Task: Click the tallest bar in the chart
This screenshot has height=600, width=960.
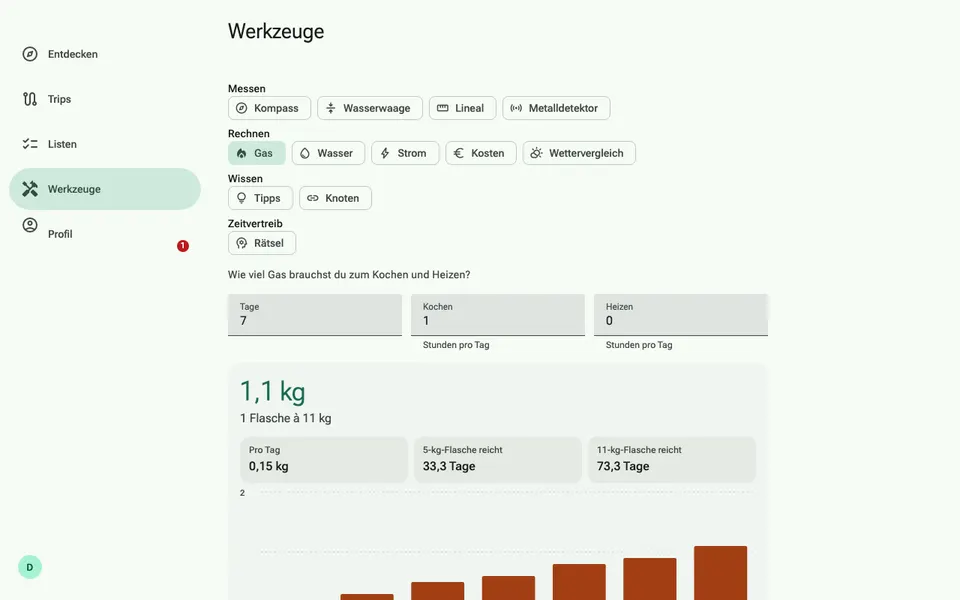Action: tap(720, 573)
